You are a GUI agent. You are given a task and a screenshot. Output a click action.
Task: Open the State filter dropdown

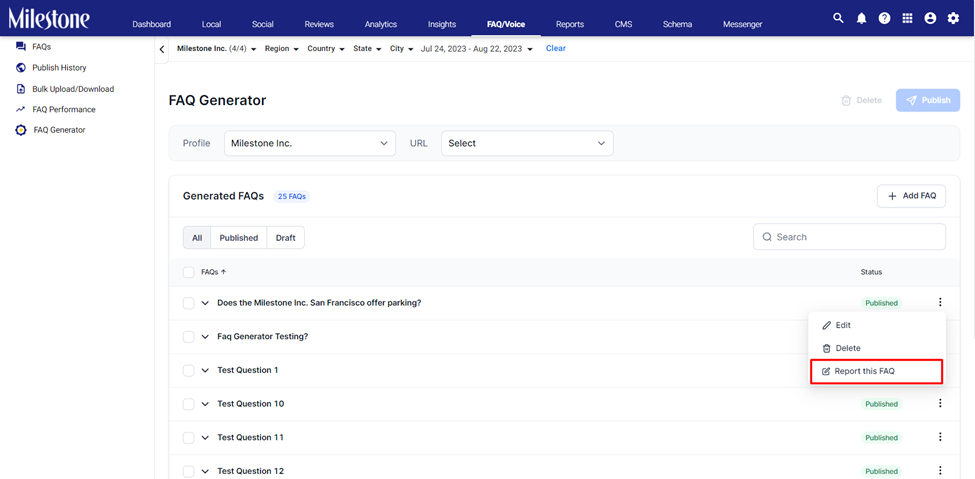click(x=367, y=49)
